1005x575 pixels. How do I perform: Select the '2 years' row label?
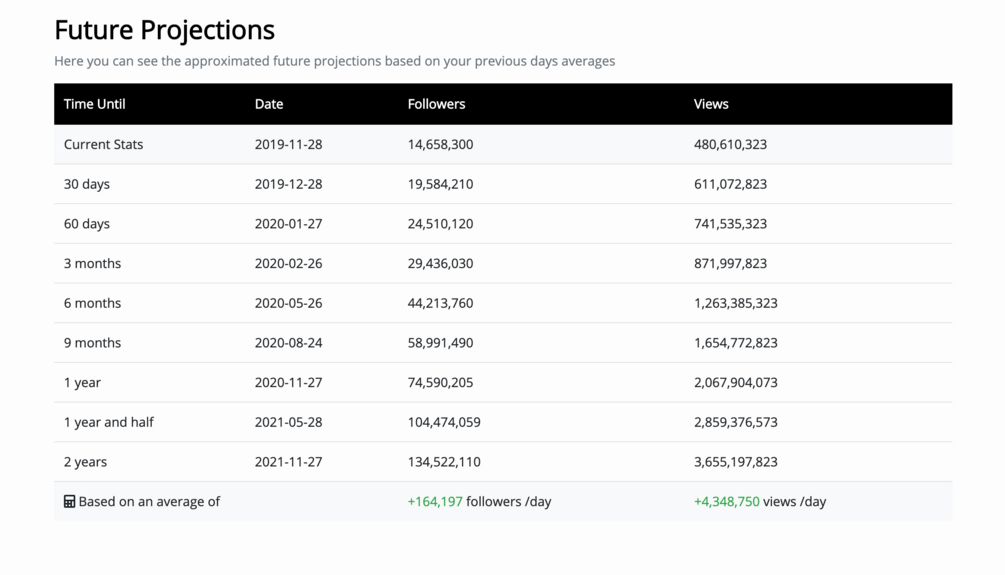tap(85, 462)
